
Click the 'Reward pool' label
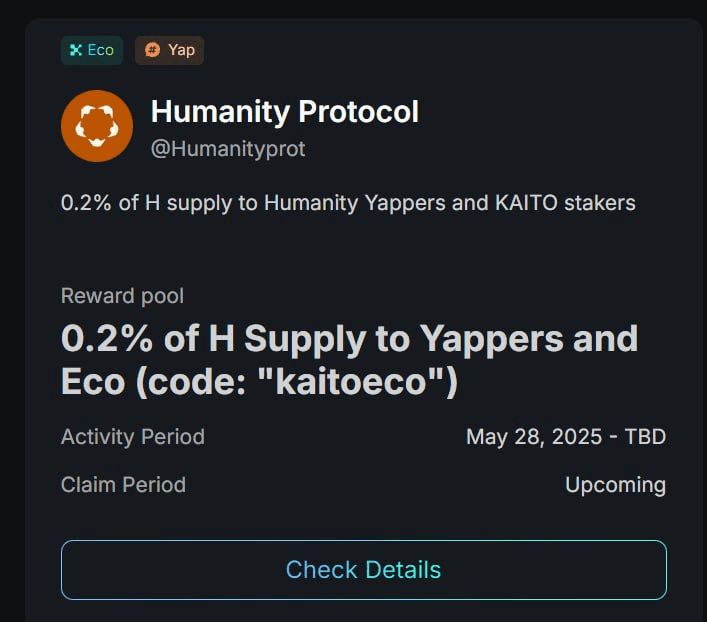[122, 296]
